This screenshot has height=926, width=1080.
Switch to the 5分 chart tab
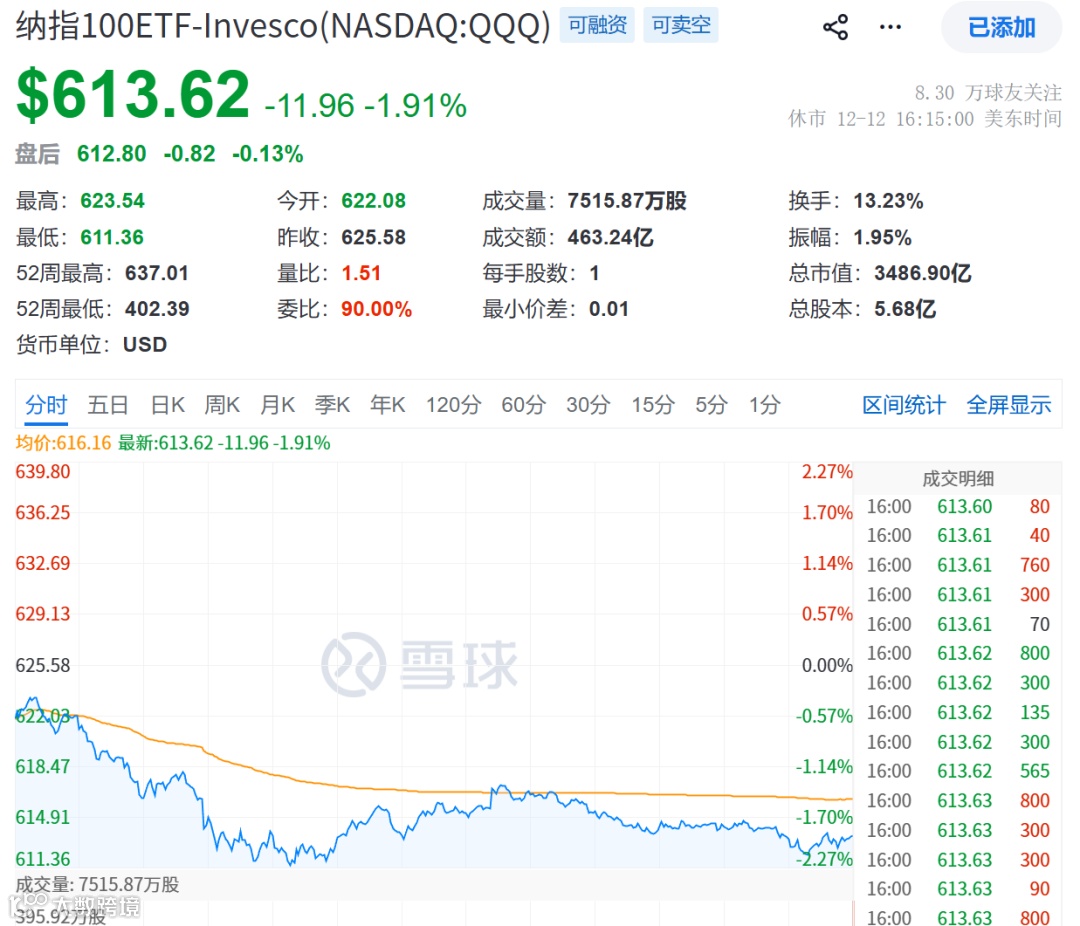712,405
